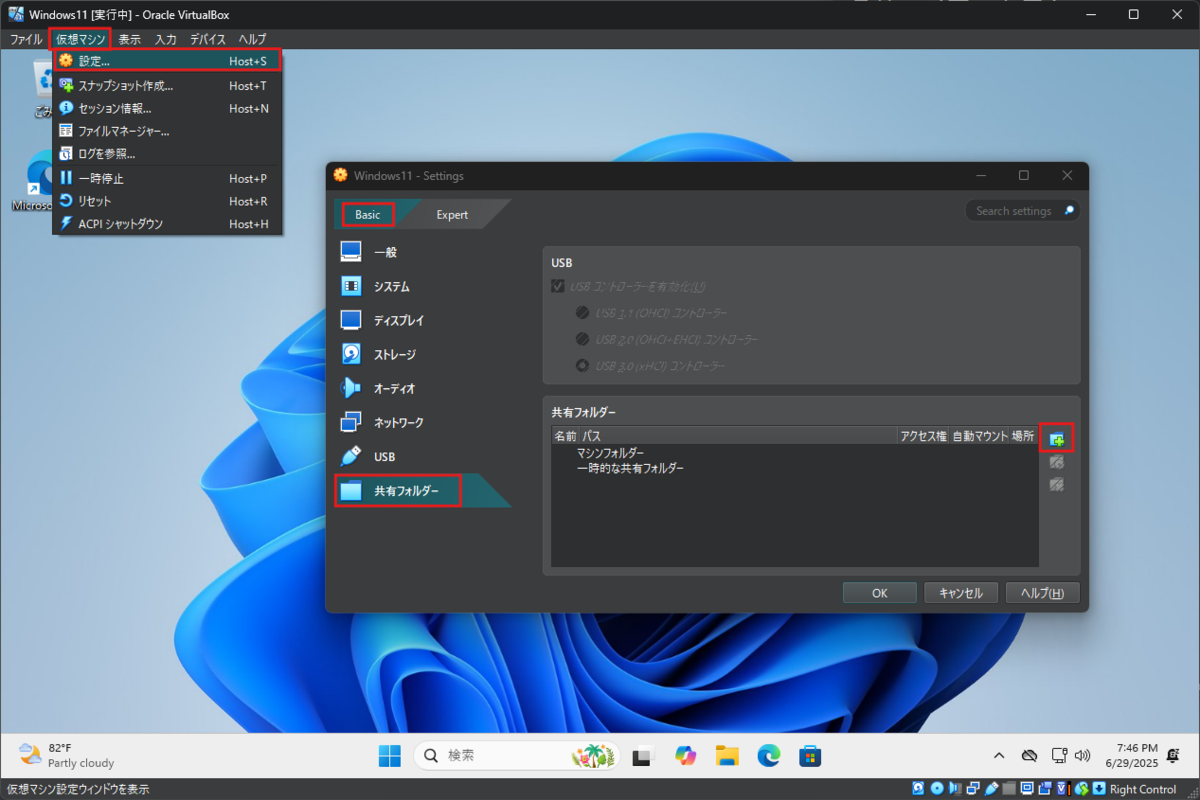Open the ディスプレイ settings category
This screenshot has width=1200, height=800.
tap(422, 320)
